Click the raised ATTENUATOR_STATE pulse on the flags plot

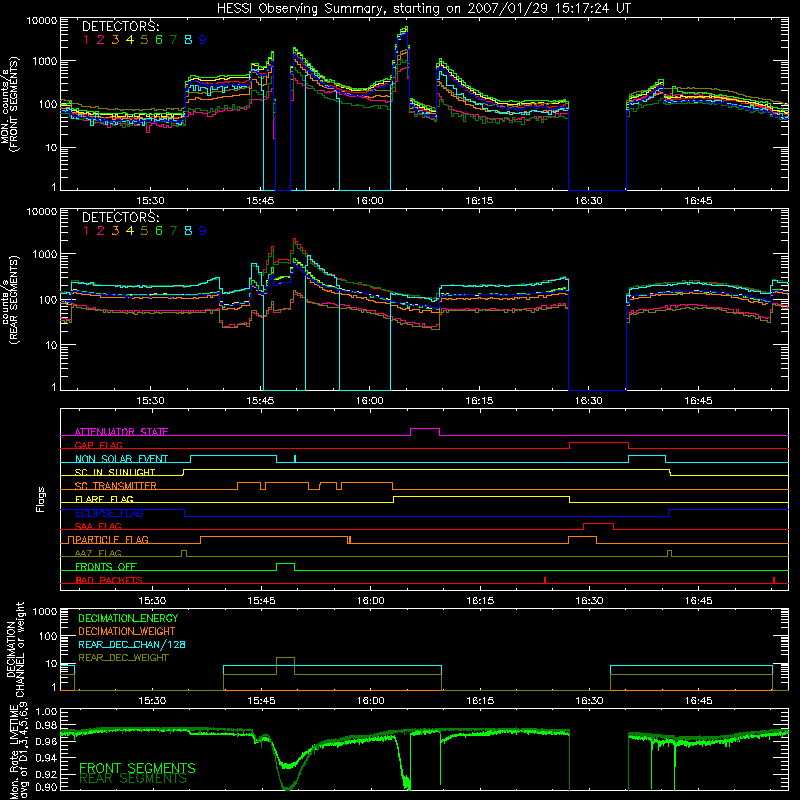coord(425,432)
